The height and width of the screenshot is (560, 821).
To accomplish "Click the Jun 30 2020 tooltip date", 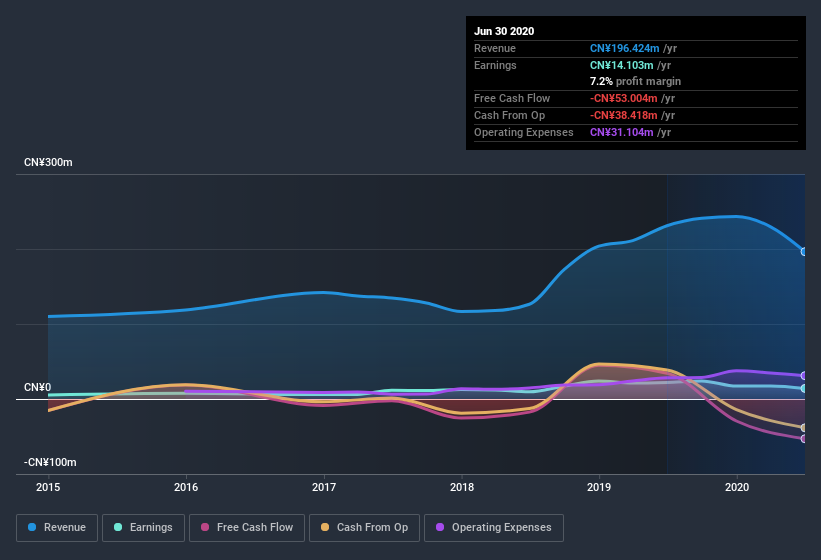I will 504,31.
